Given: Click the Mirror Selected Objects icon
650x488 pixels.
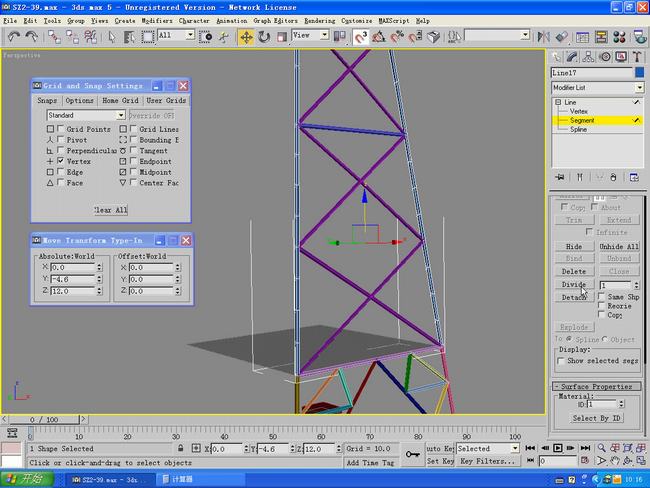Looking at the screenshot, I should click(x=543, y=37).
